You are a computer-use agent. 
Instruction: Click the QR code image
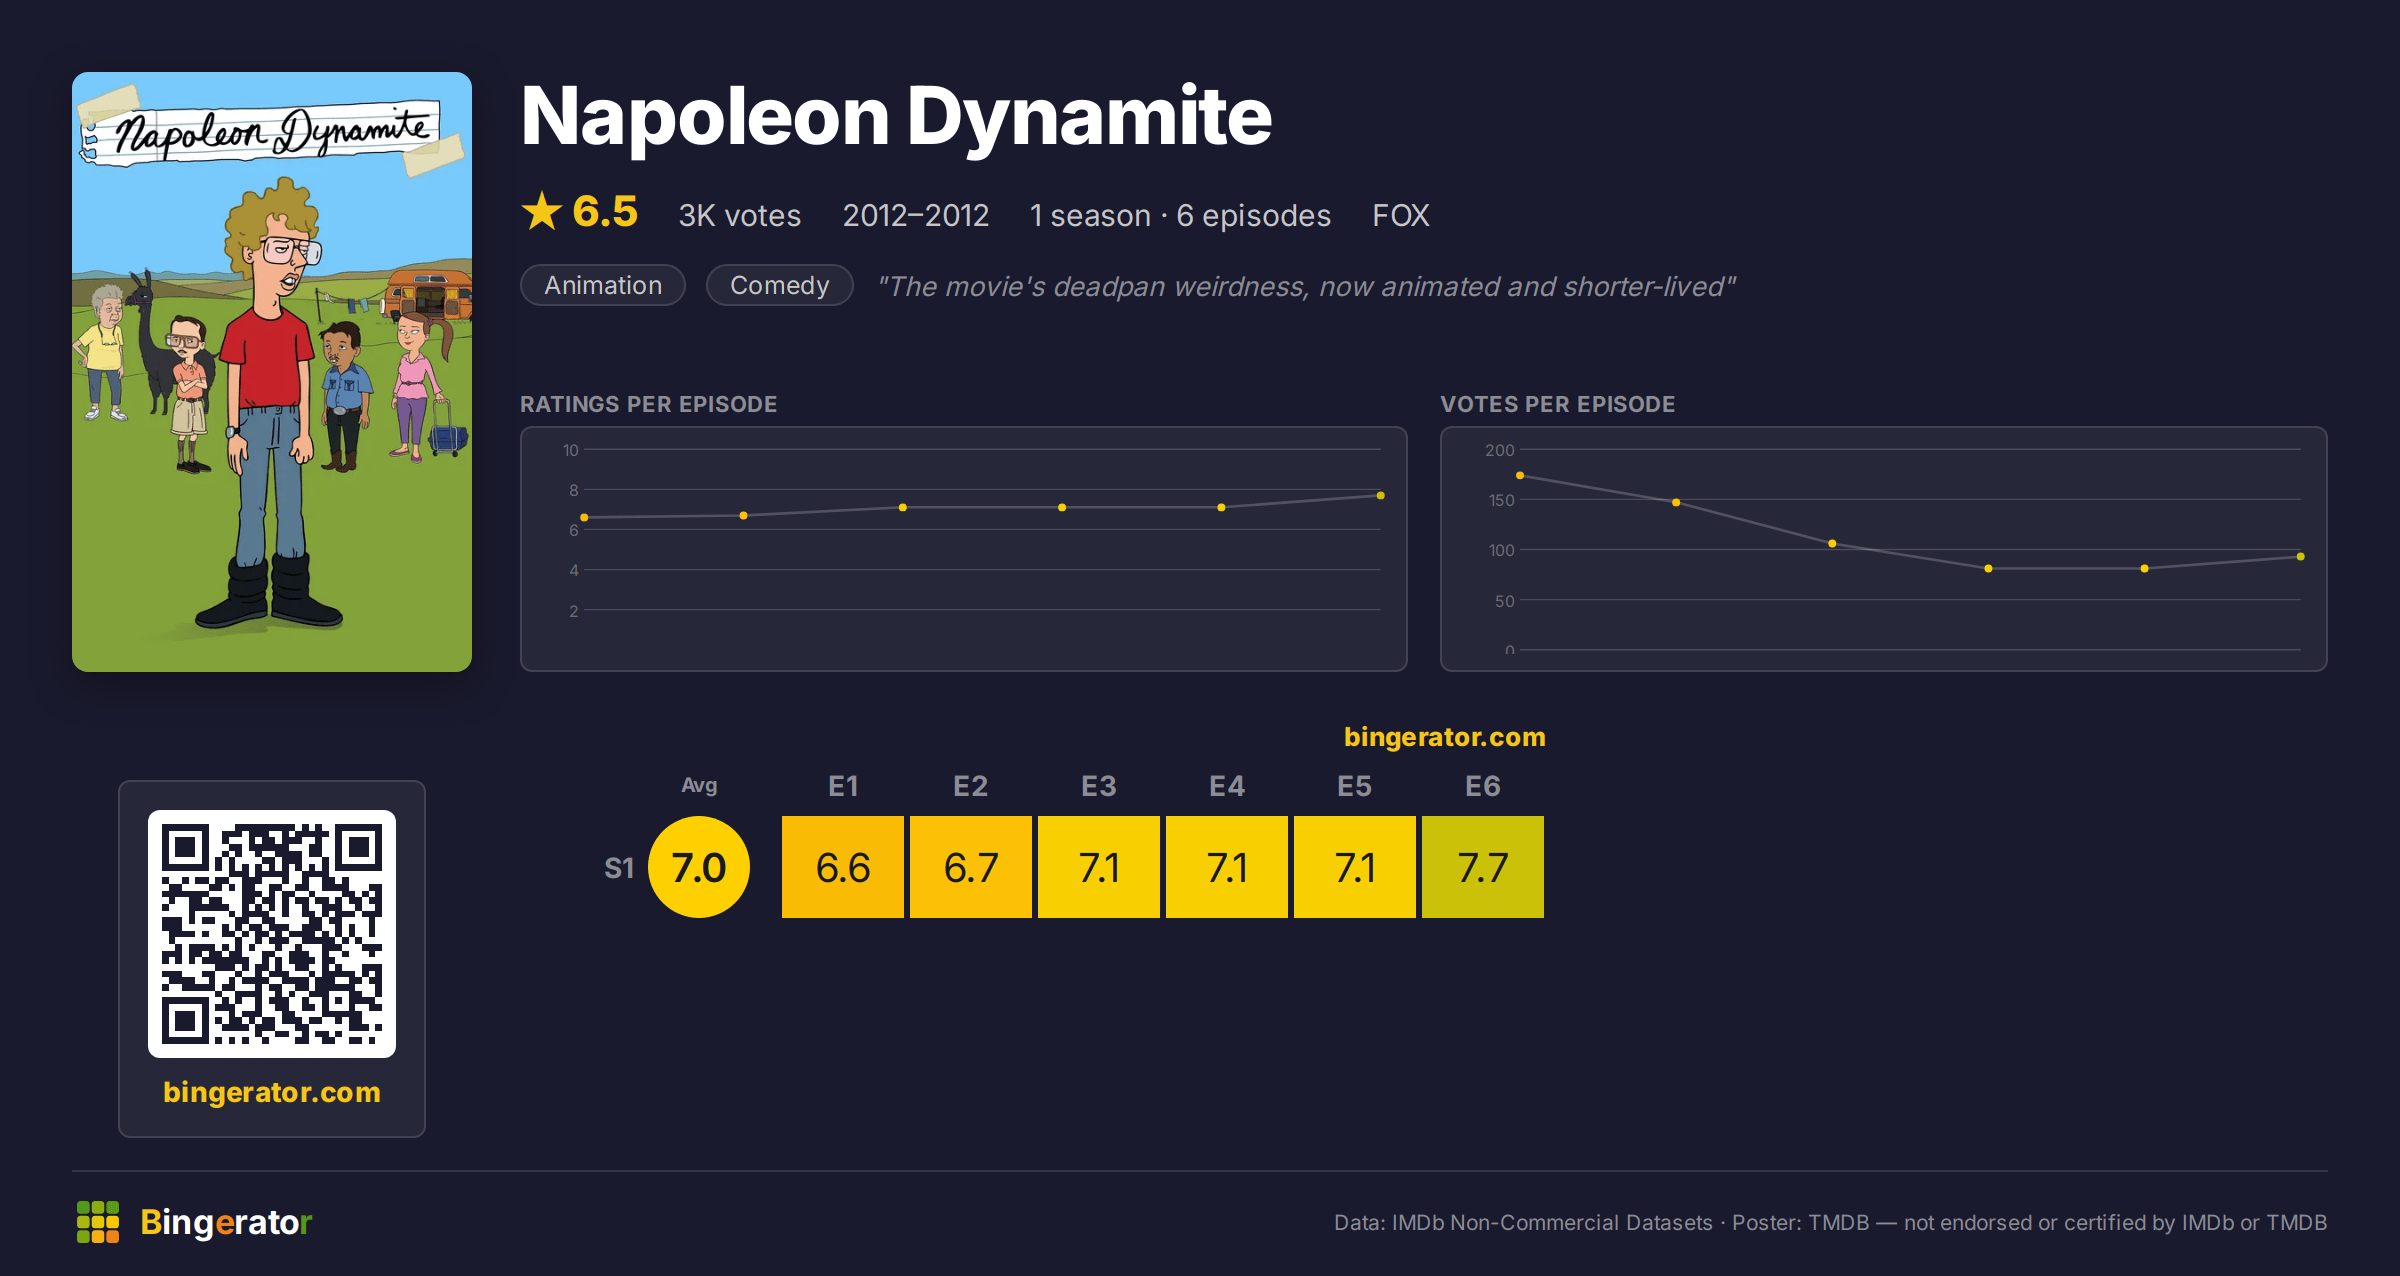[272, 934]
